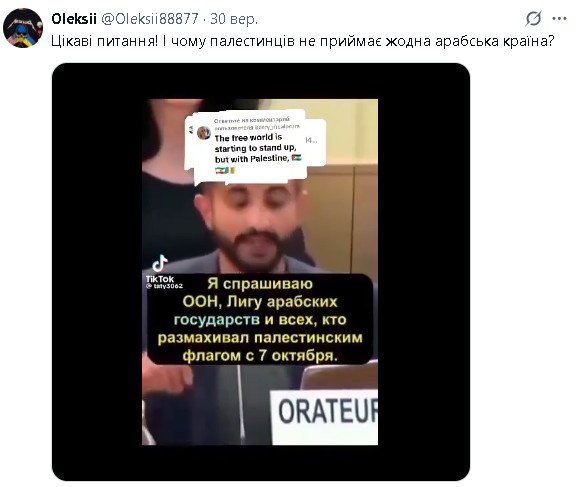Click the commenter avatar in reply sticker
Image resolution: width=582 pixels, height=487 pixels.
(204, 133)
